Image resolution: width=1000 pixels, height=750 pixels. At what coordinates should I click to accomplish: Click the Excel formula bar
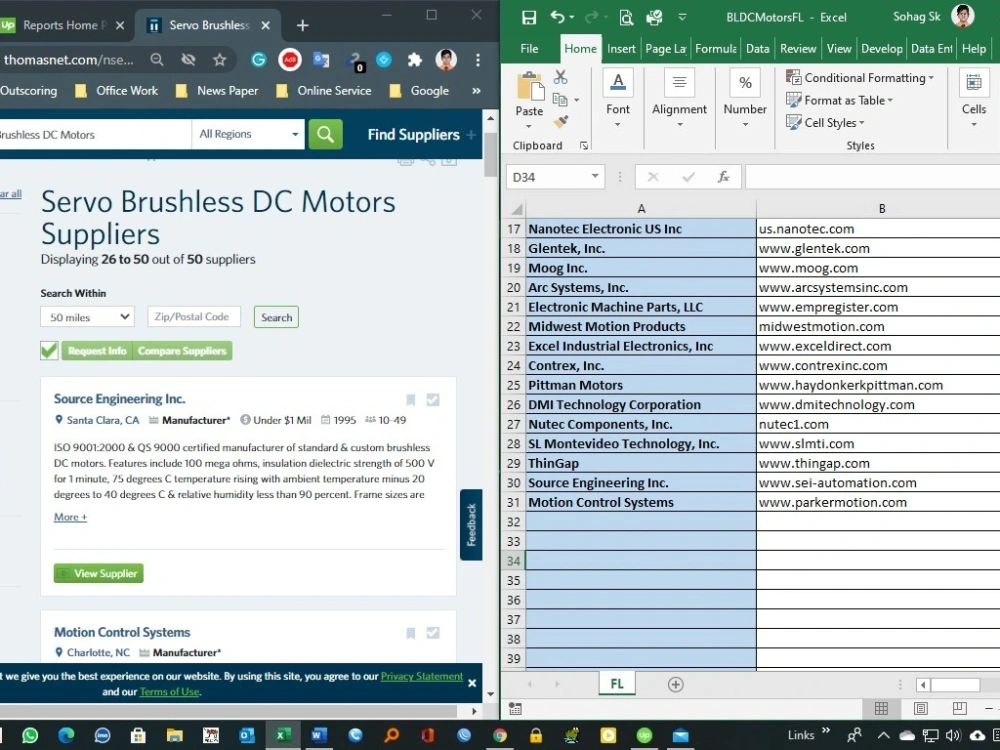[872, 177]
